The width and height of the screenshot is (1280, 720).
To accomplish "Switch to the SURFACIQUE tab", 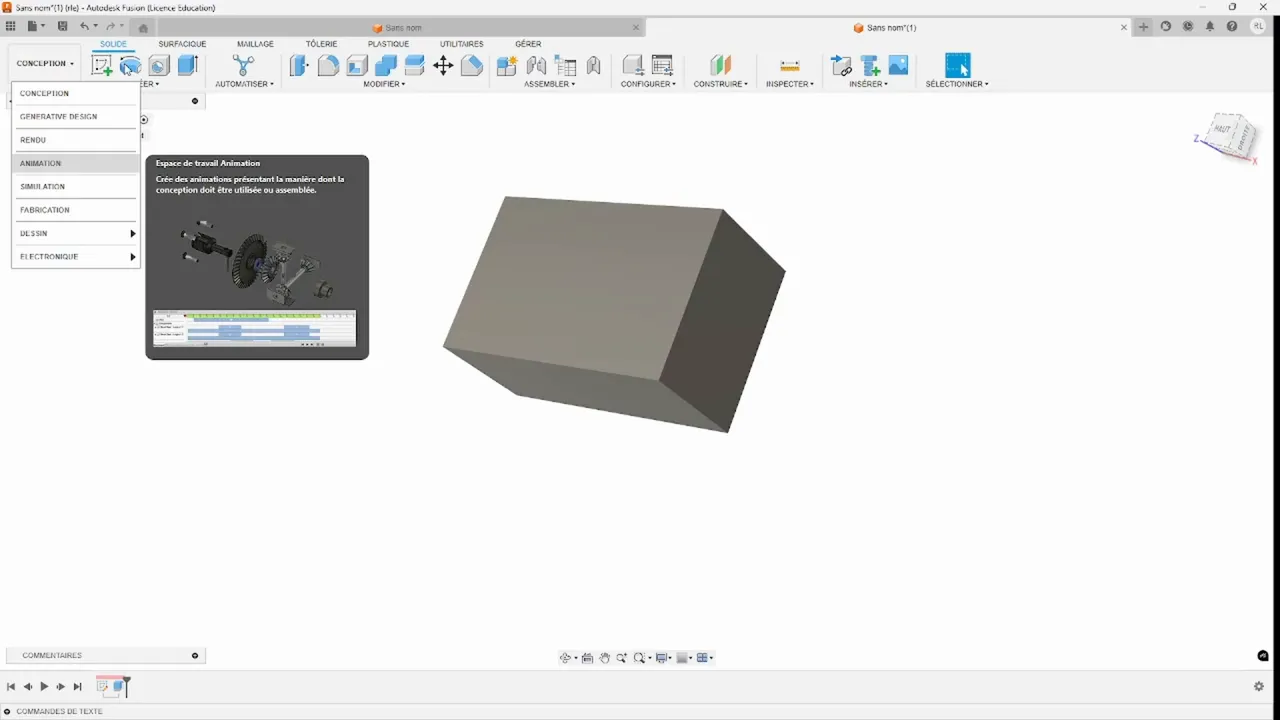I will [x=182, y=44].
